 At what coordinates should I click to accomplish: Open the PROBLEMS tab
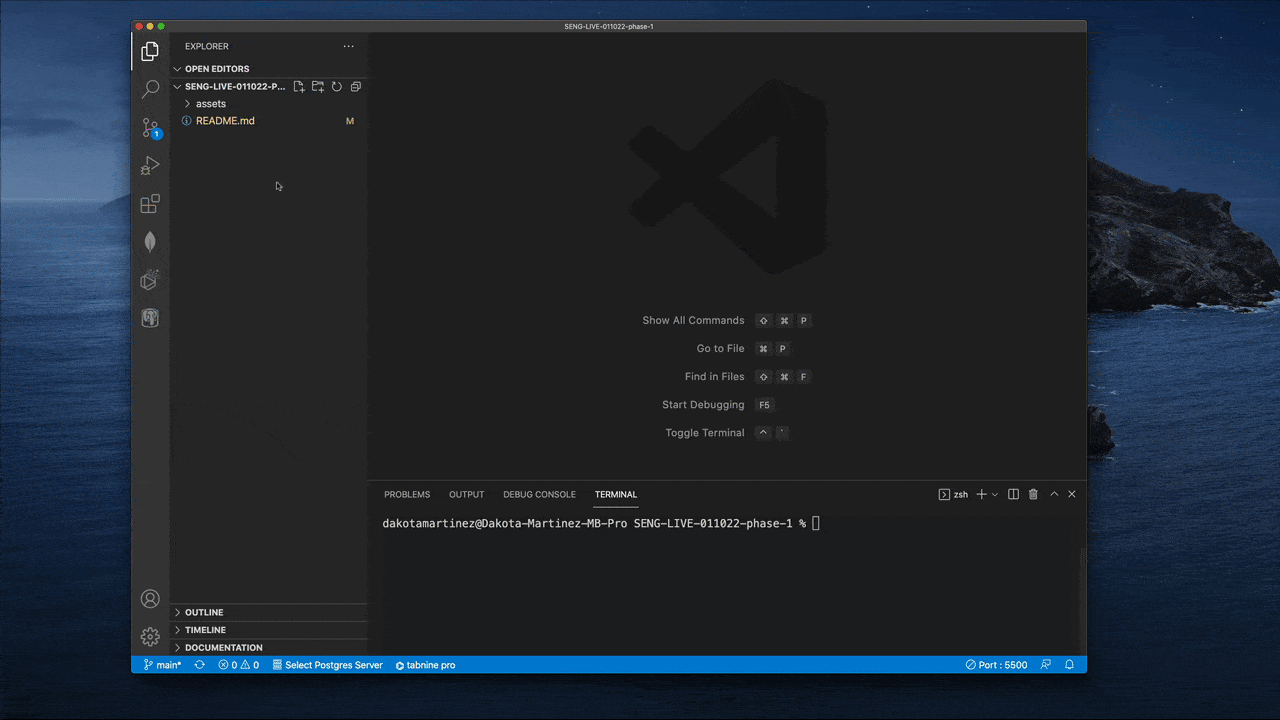(407, 494)
